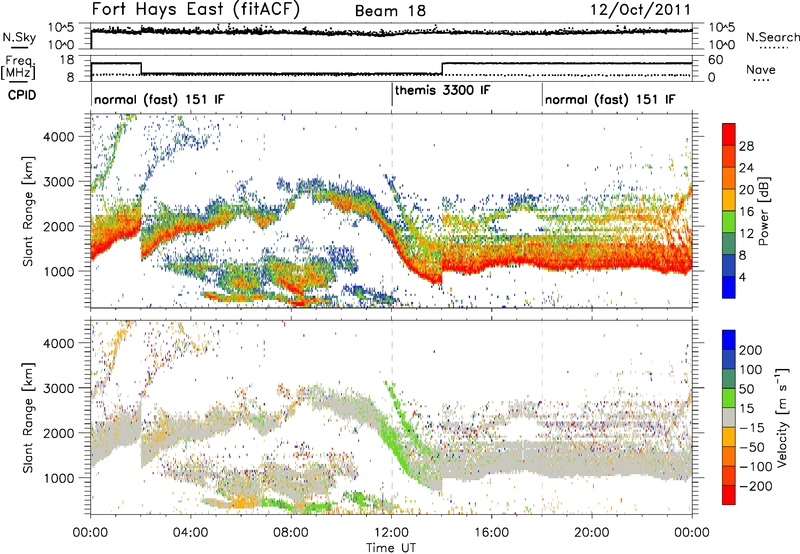Click the '16:00' time axis tick label
This screenshot has width=800, height=554.
(491, 533)
